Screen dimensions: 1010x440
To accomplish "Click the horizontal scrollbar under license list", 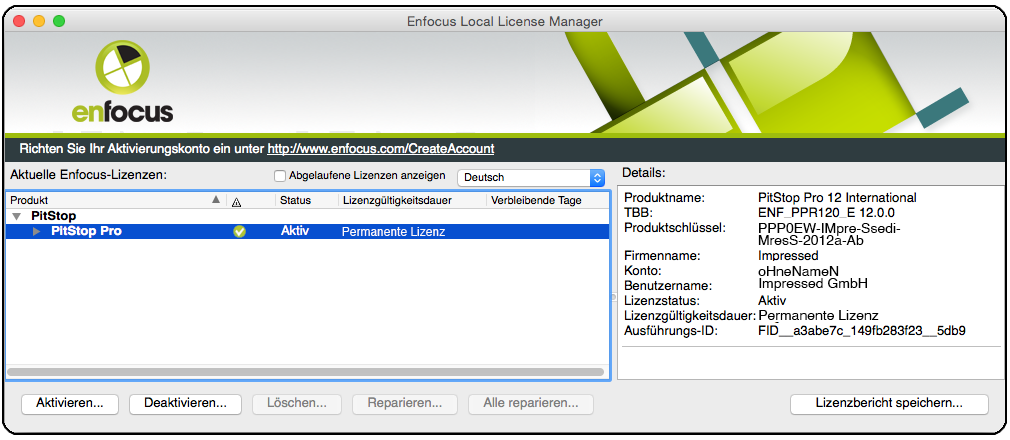I will 305,372.
